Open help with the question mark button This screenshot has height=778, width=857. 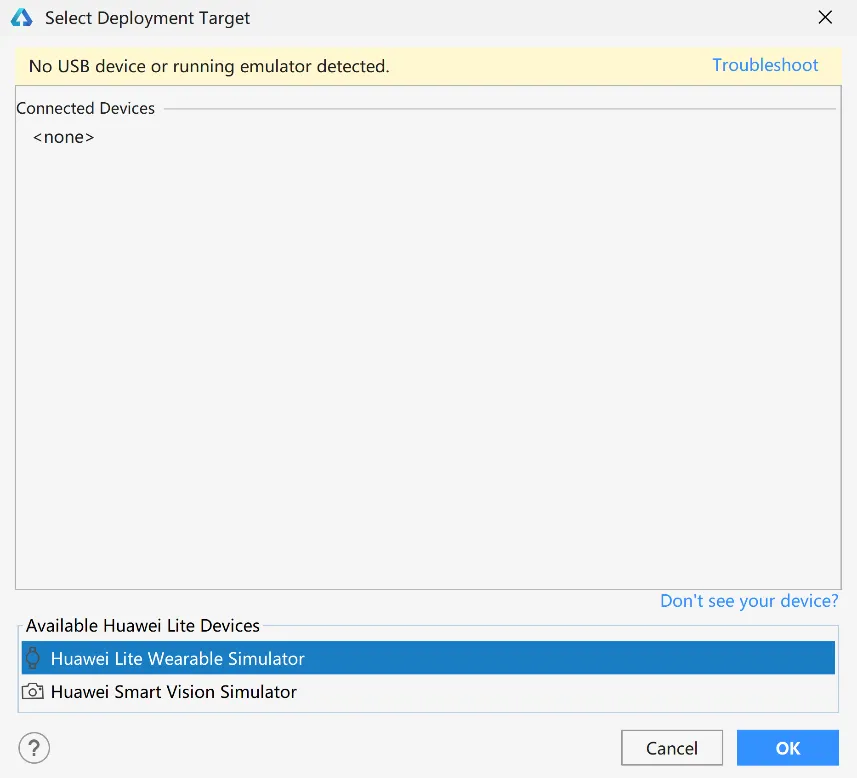click(34, 747)
